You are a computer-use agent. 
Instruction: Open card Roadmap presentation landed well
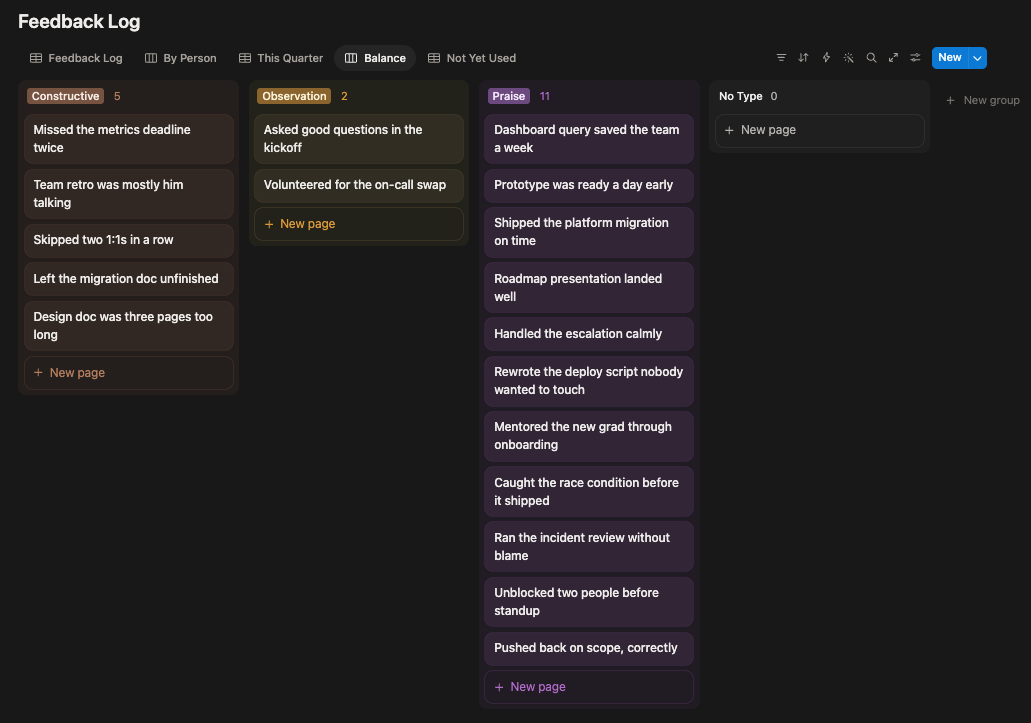(x=589, y=288)
